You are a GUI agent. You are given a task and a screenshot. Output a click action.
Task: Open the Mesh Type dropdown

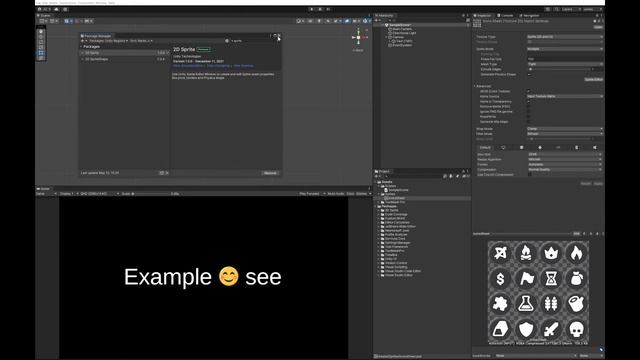(x=565, y=64)
